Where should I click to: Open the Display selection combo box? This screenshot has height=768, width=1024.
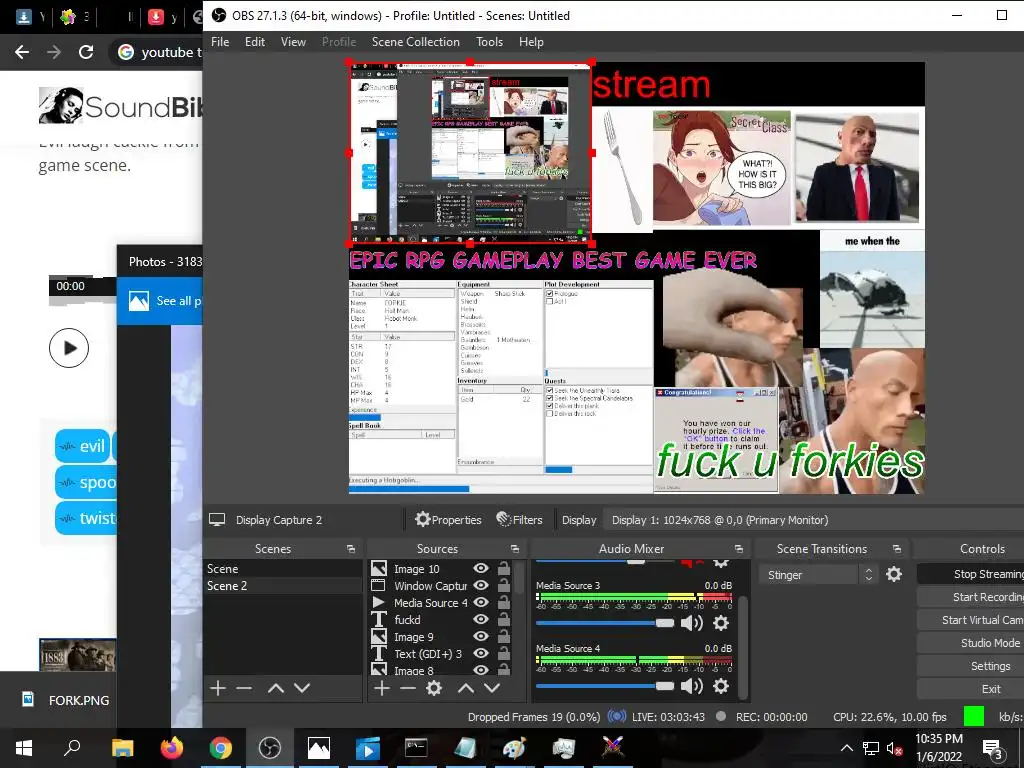813,520
